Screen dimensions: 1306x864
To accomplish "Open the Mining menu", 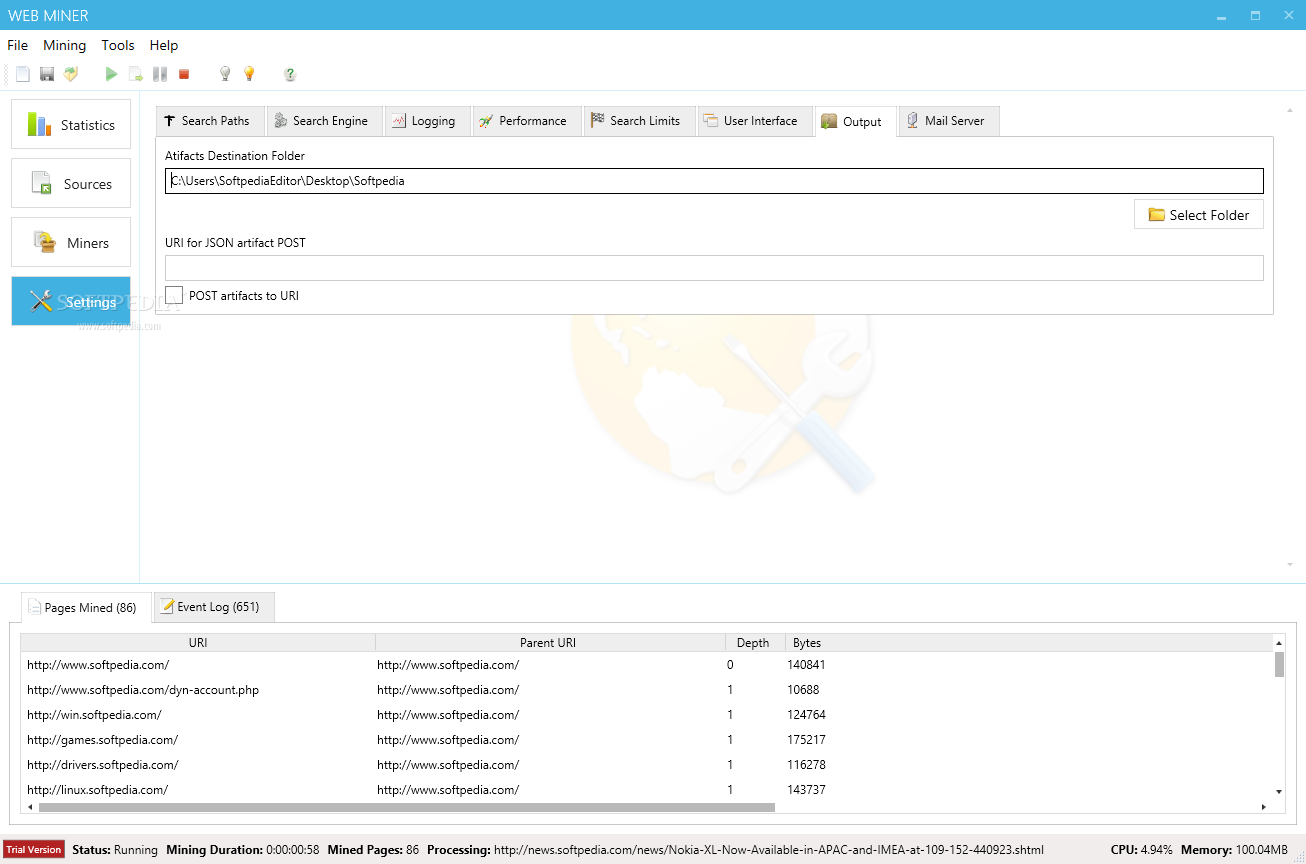I will tap(64, 45).
